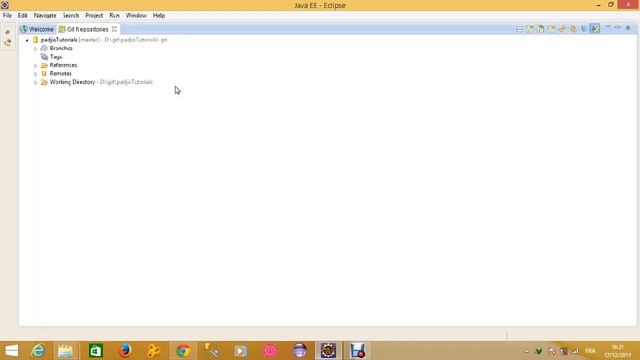
Task: Toggle Link with Editor and Selection
Action: [573, 29]
